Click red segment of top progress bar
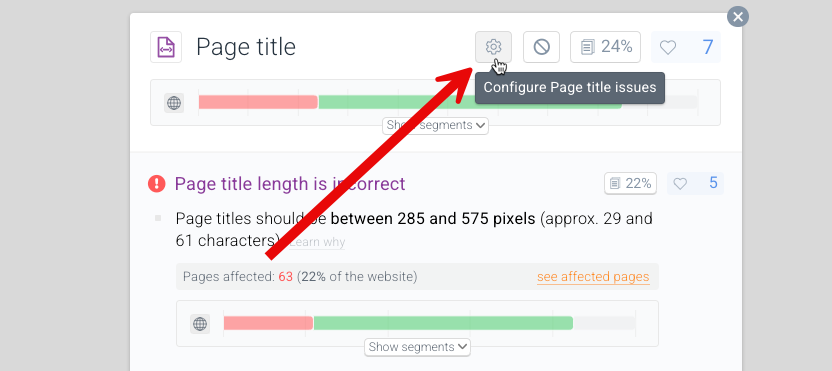Screen dimensions: 832x371 click(x=258, y=102)
